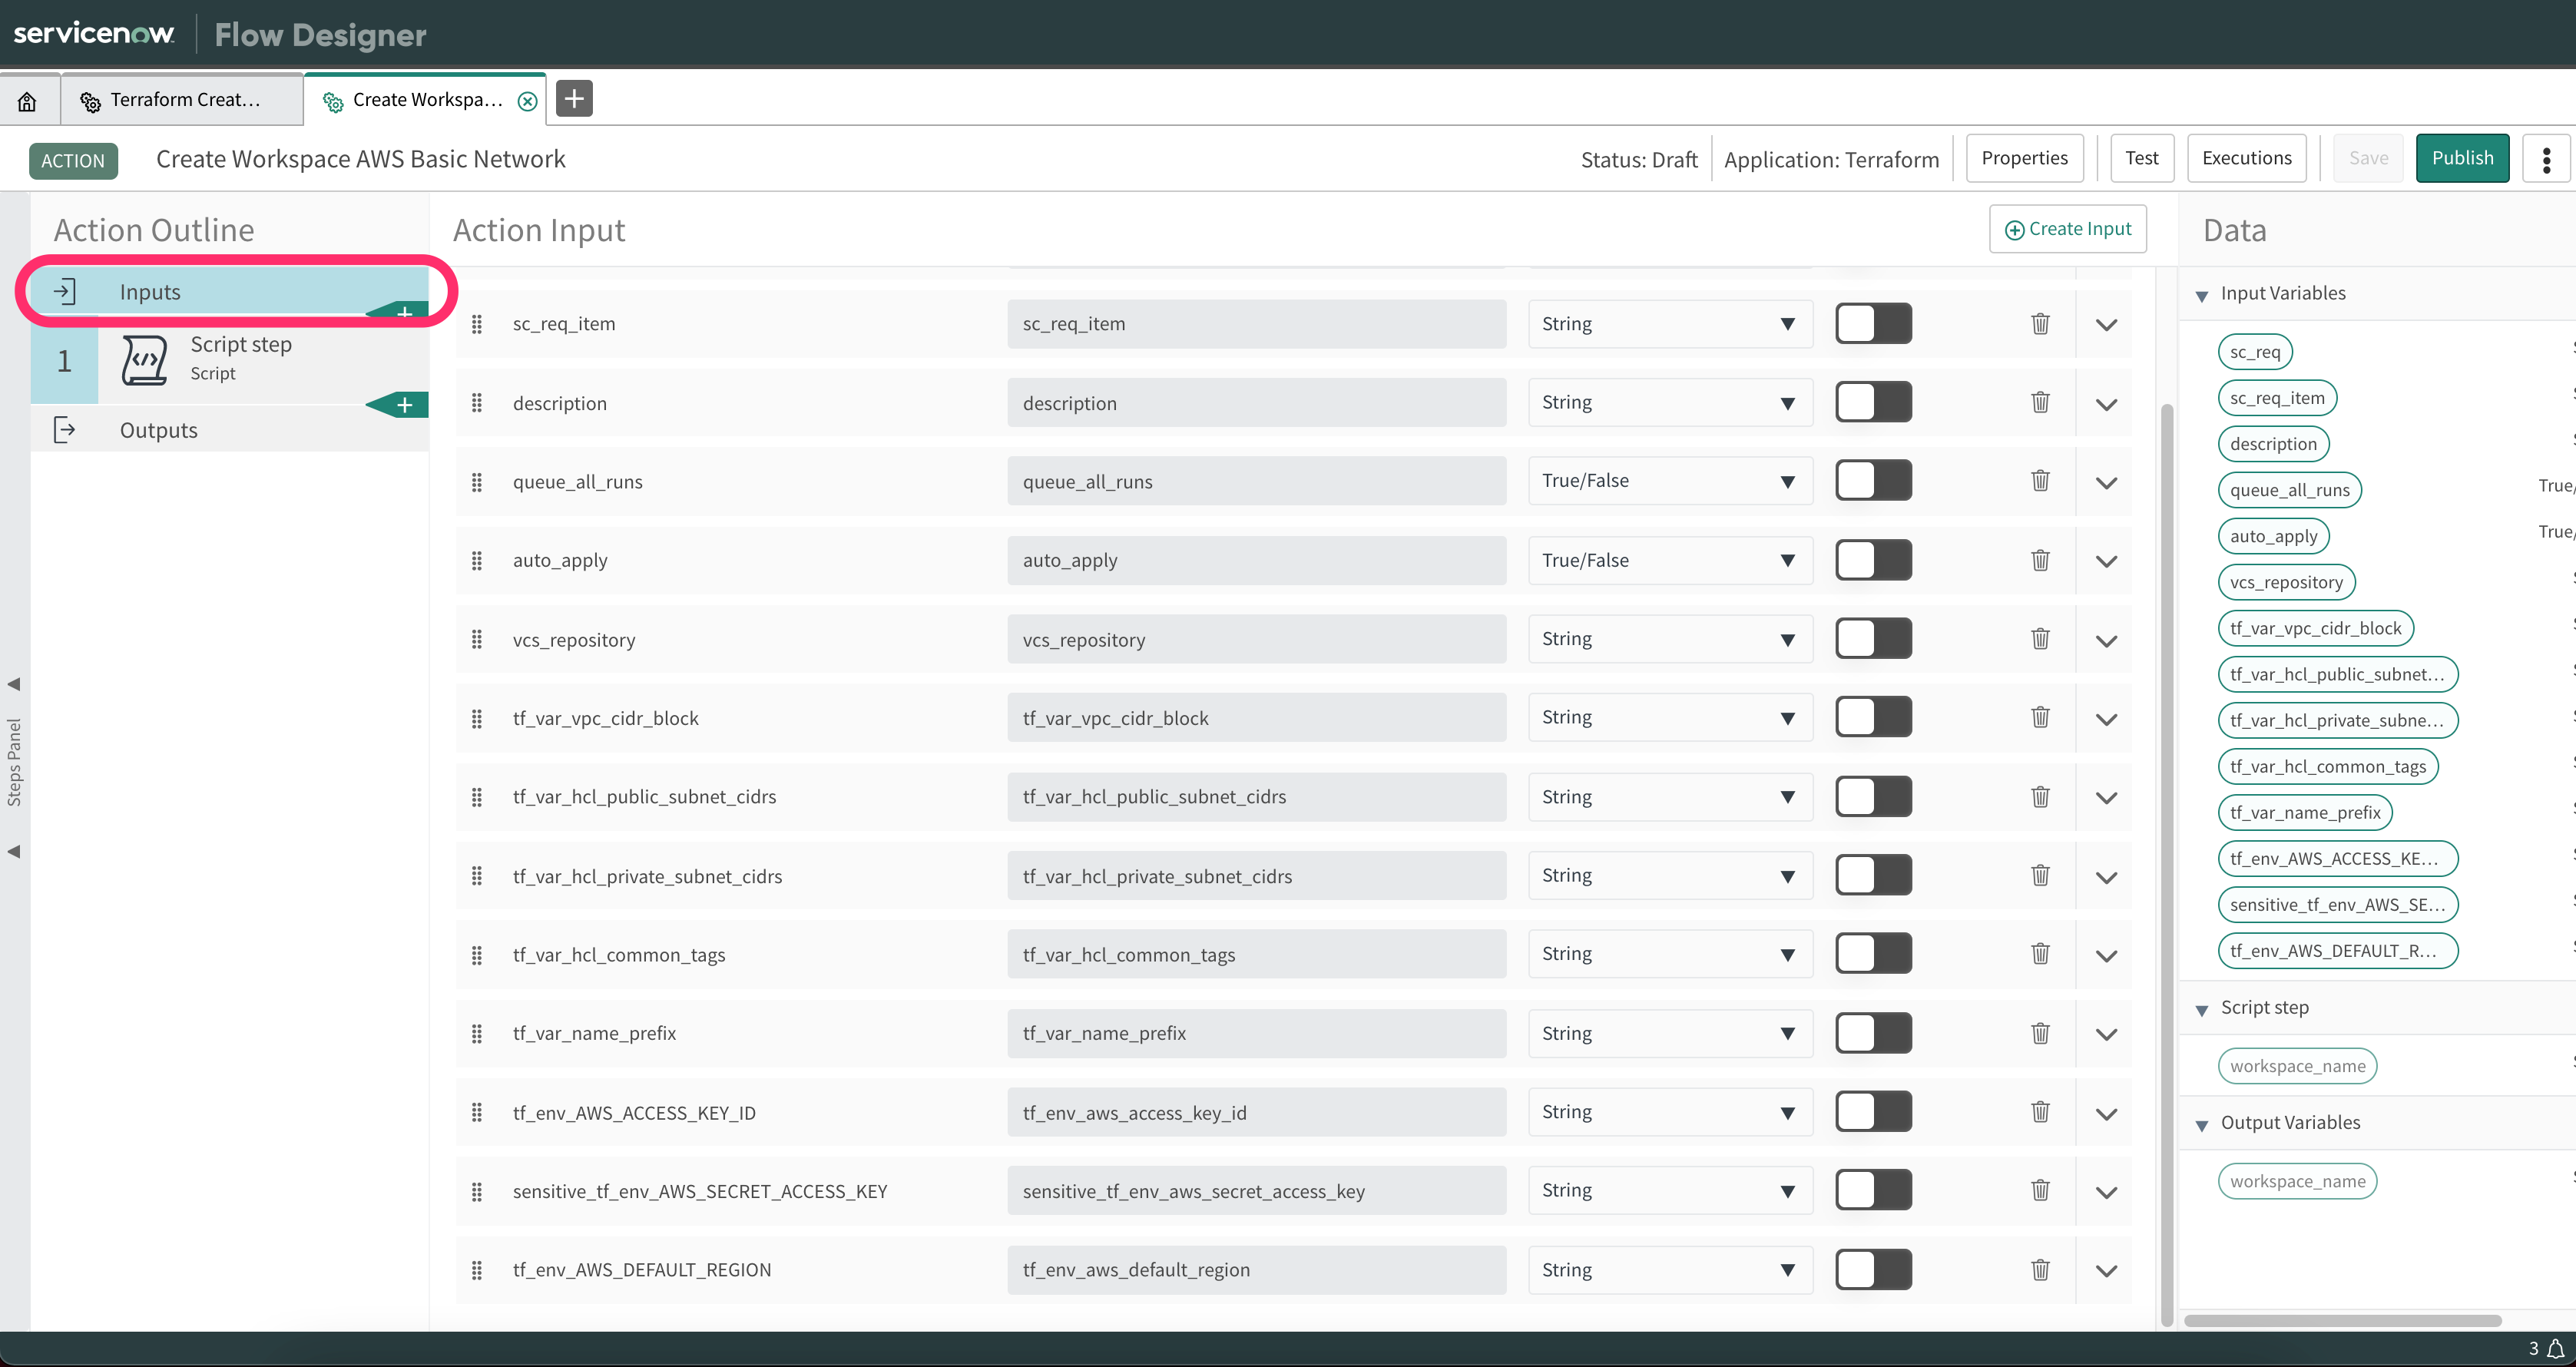Delete the description input with its trash icon
2576x1367 pixels.
(2040, 402)
